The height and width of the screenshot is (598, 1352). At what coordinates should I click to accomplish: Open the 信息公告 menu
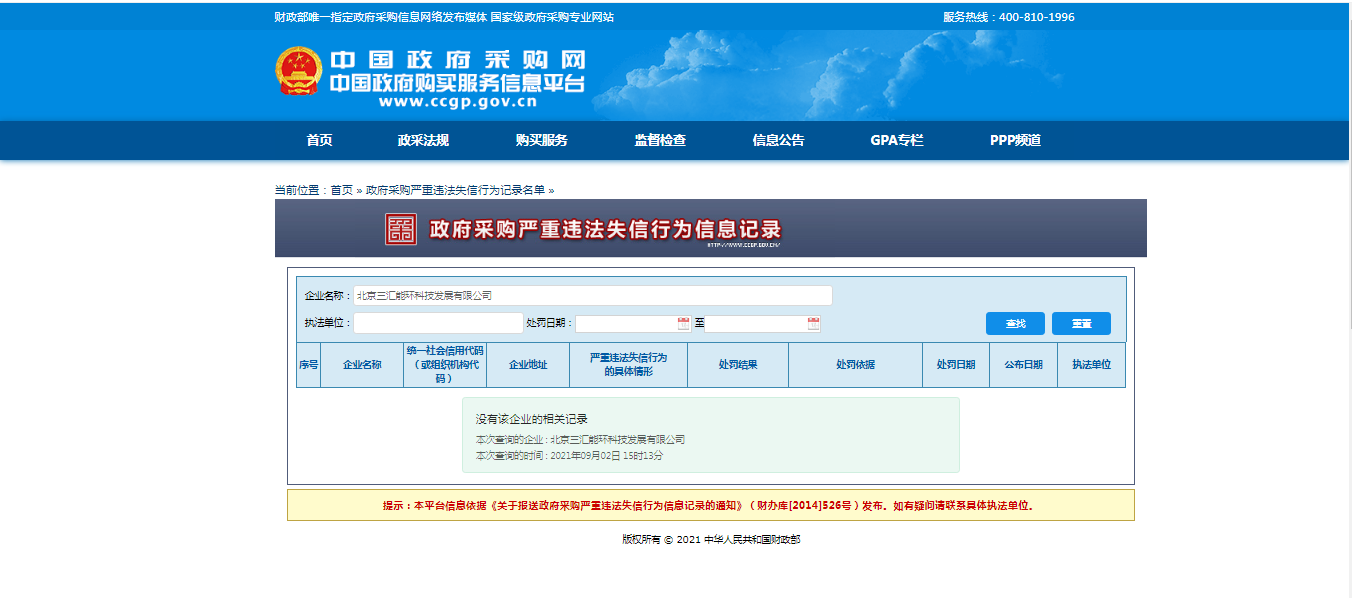tap(778, 140)
